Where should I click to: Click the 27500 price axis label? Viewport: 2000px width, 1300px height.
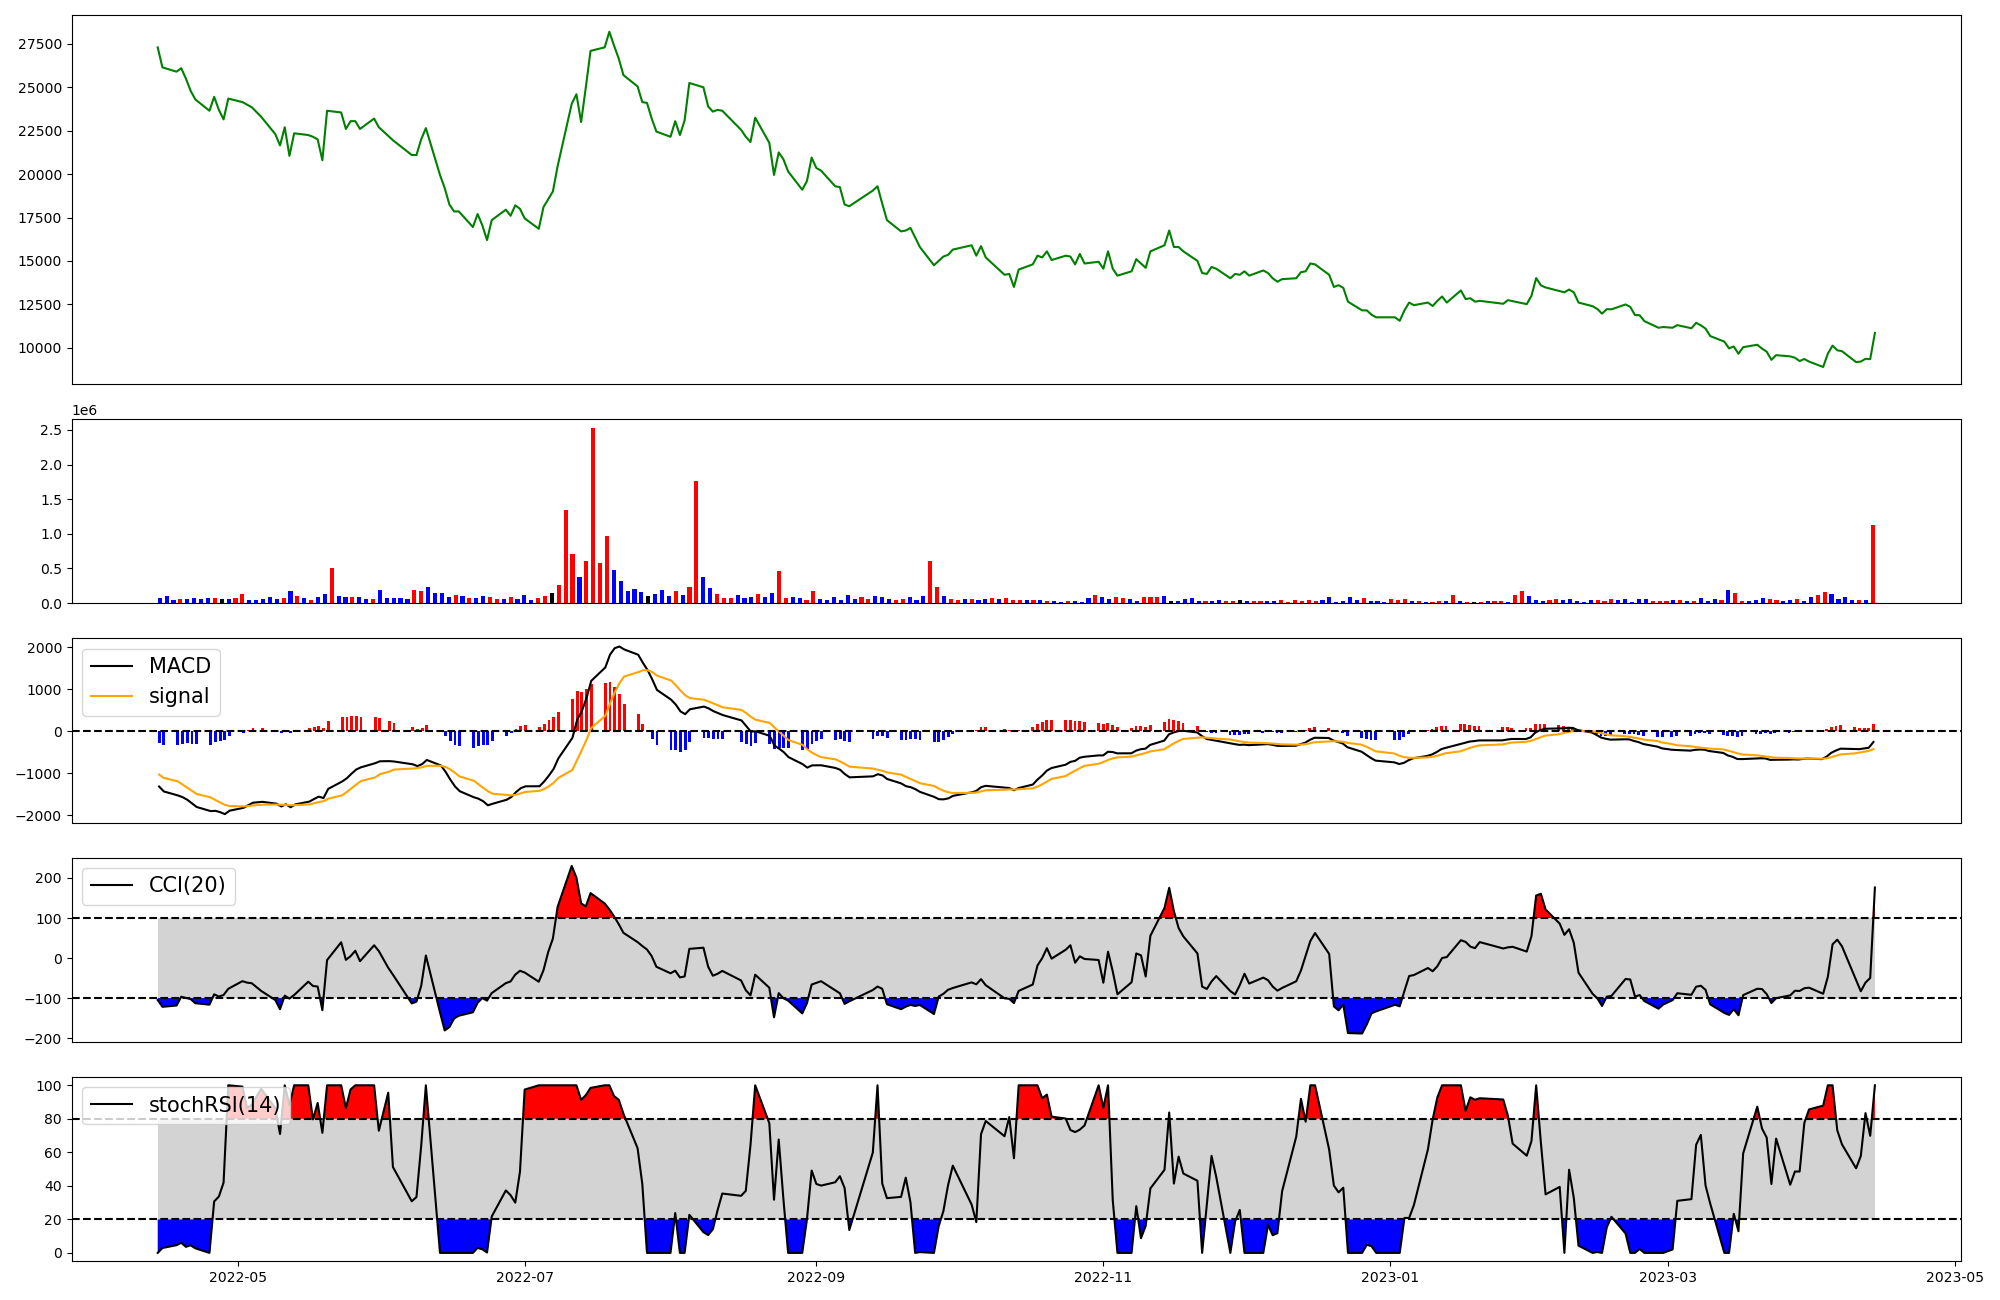(39, 44)
